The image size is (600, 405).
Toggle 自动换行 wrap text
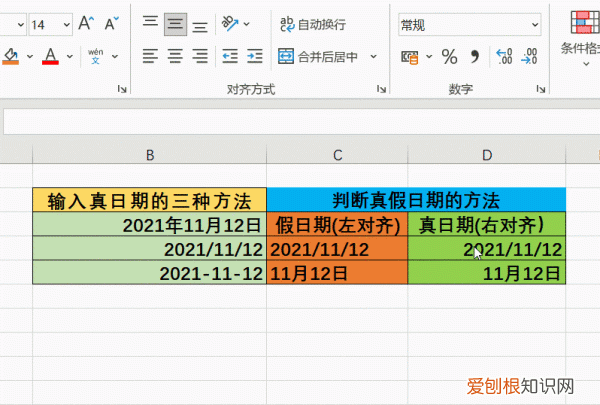pyautogui.click(x=313, y=24)
